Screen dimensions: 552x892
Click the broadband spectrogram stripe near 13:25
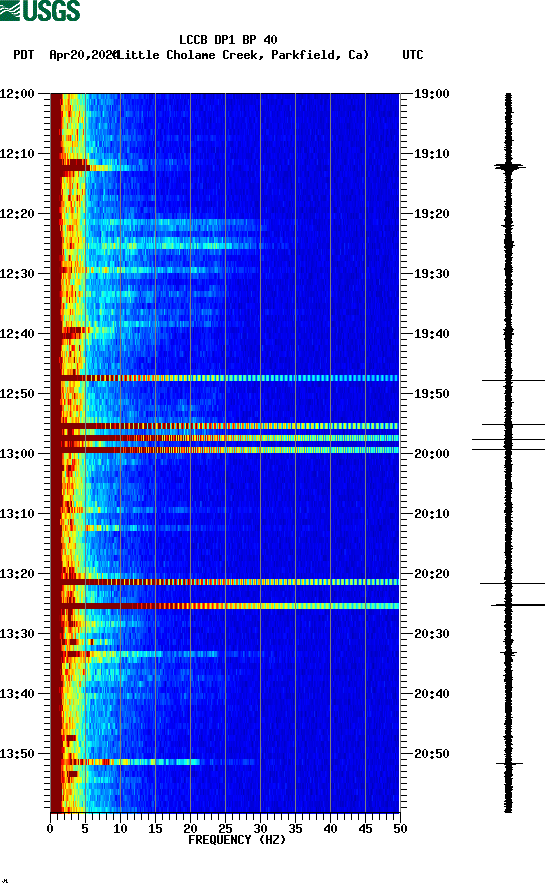(225, 606)
